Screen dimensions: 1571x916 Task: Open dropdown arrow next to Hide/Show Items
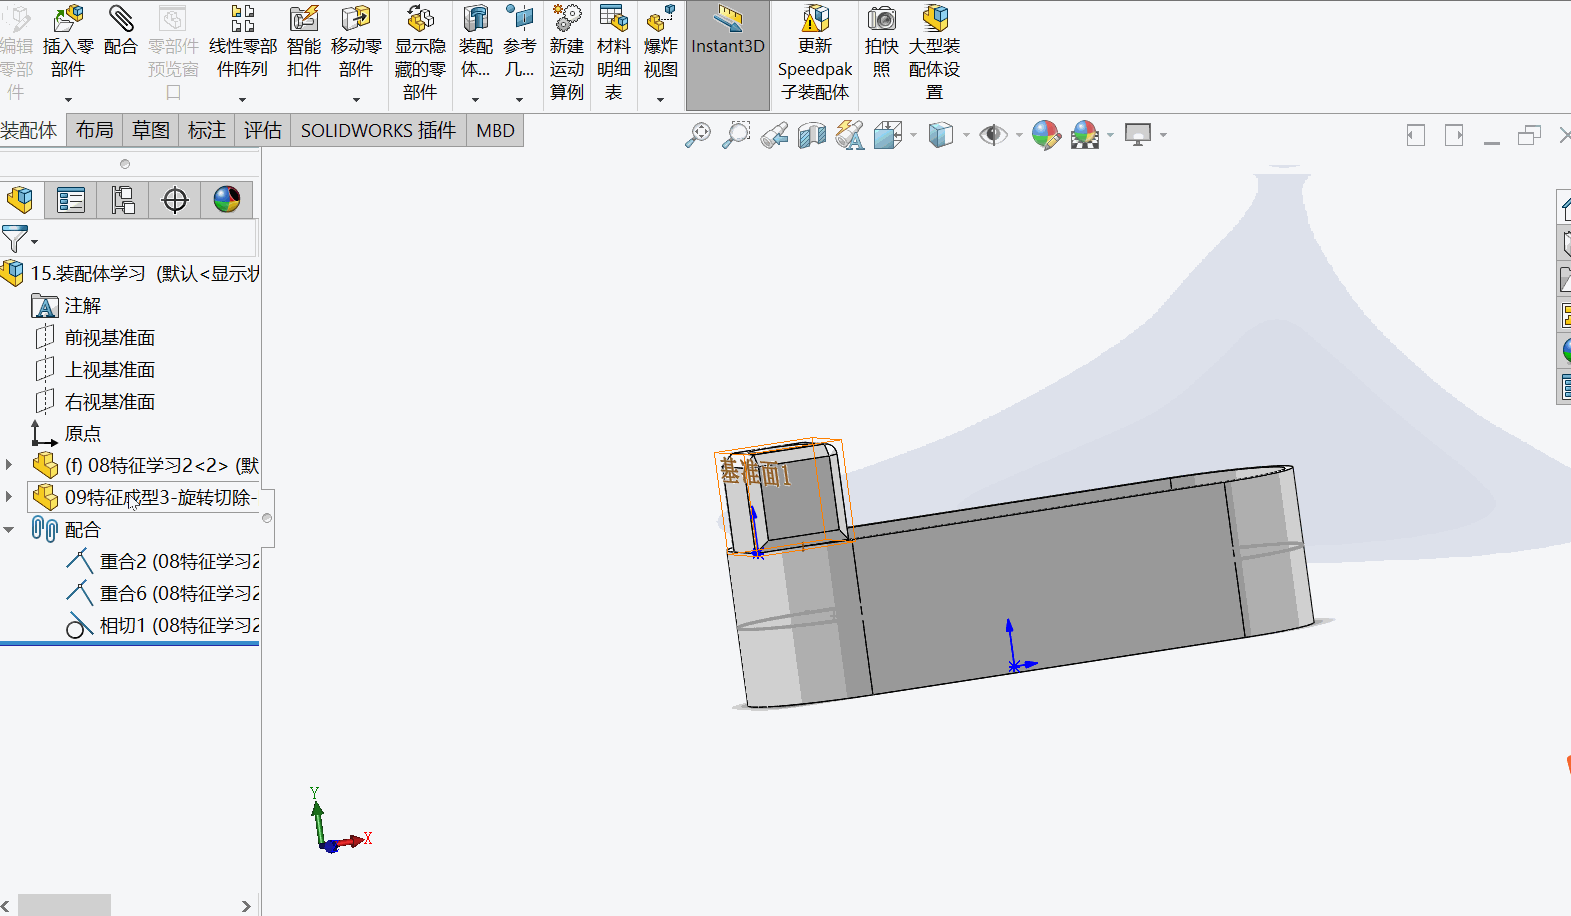point(1019,135)
